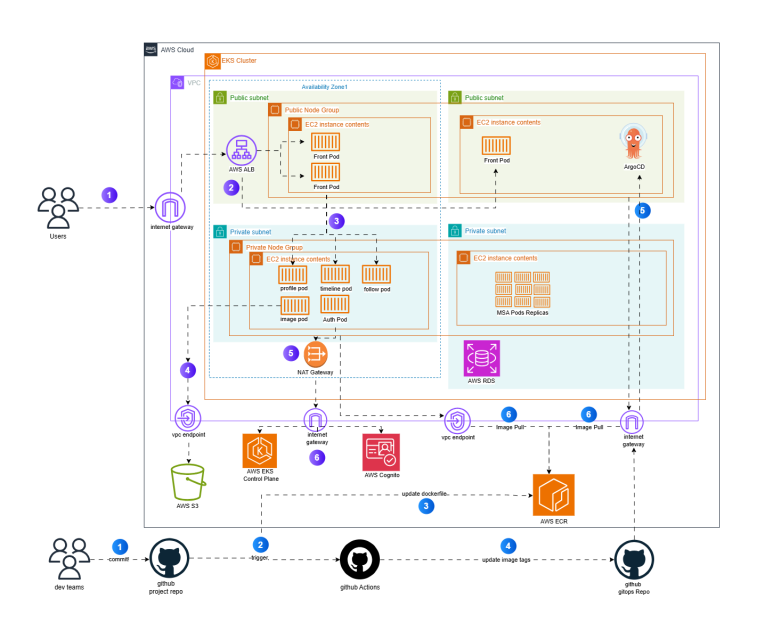Click the AWS S3 bucket icon

188,482
